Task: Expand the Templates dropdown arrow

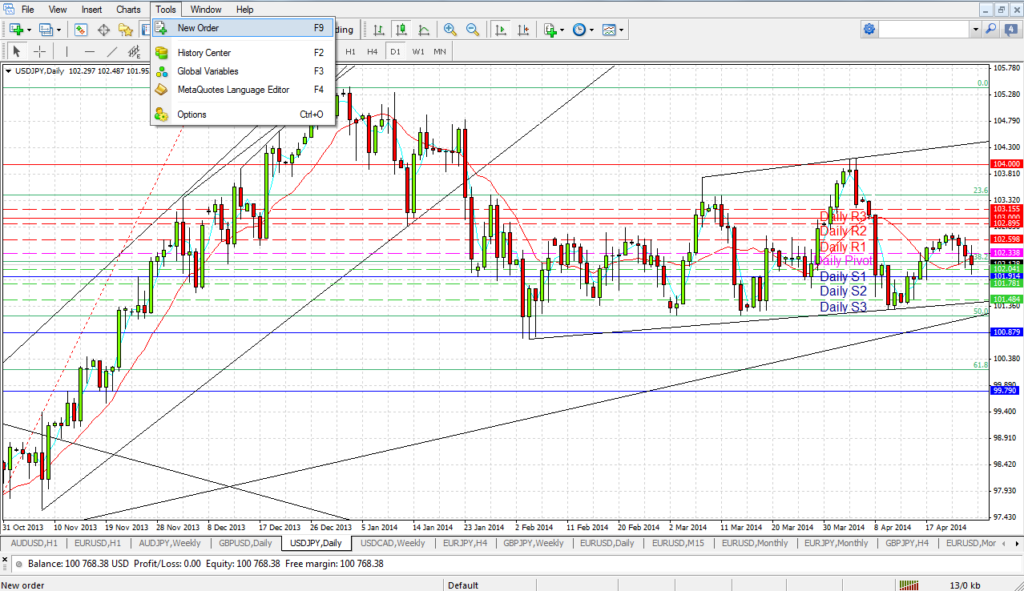Action: pos(621,29)
